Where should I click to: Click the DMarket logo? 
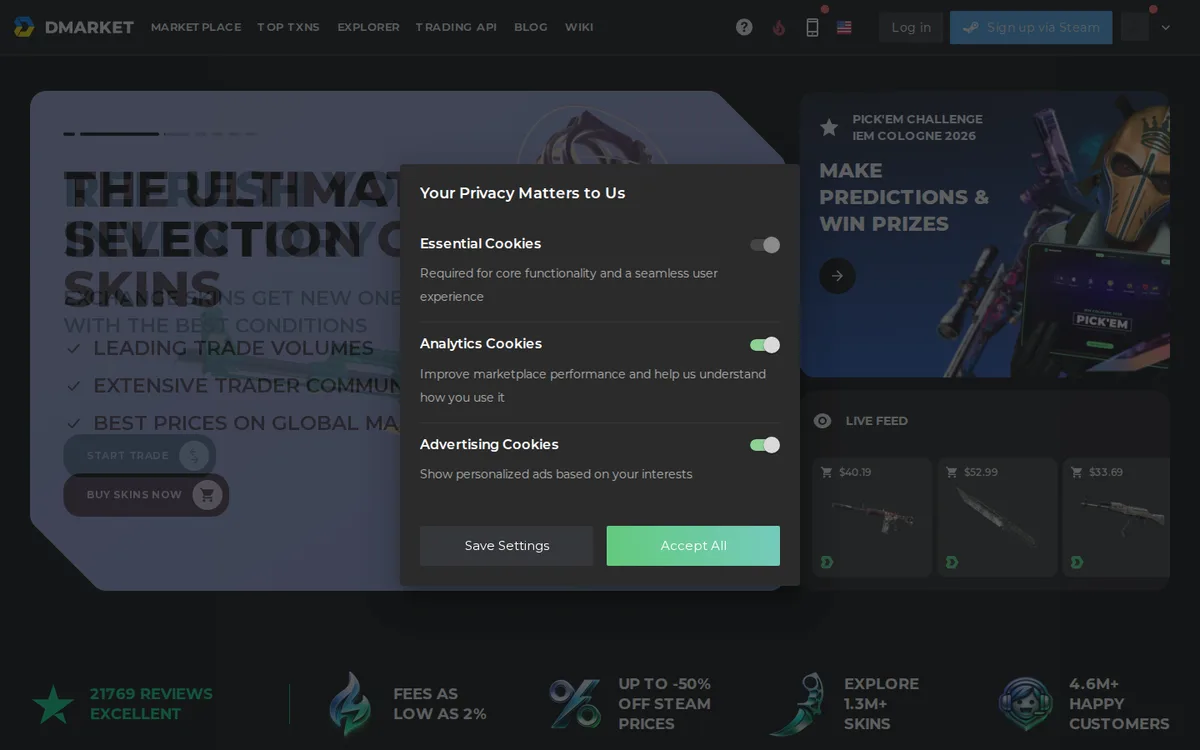coord(74,27)
